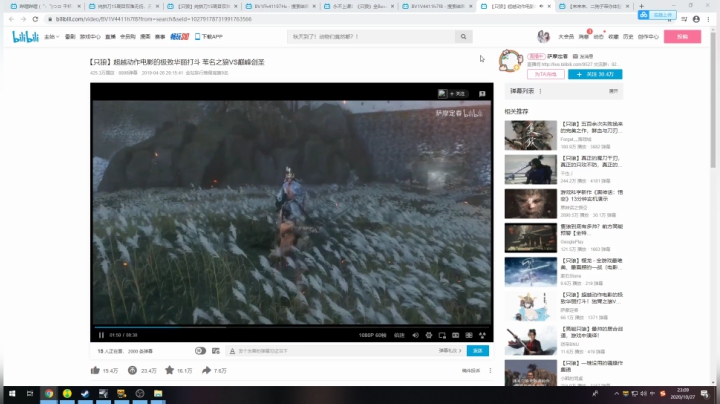
Task: Click follow button inside video overlay
Action: [457, 94]
